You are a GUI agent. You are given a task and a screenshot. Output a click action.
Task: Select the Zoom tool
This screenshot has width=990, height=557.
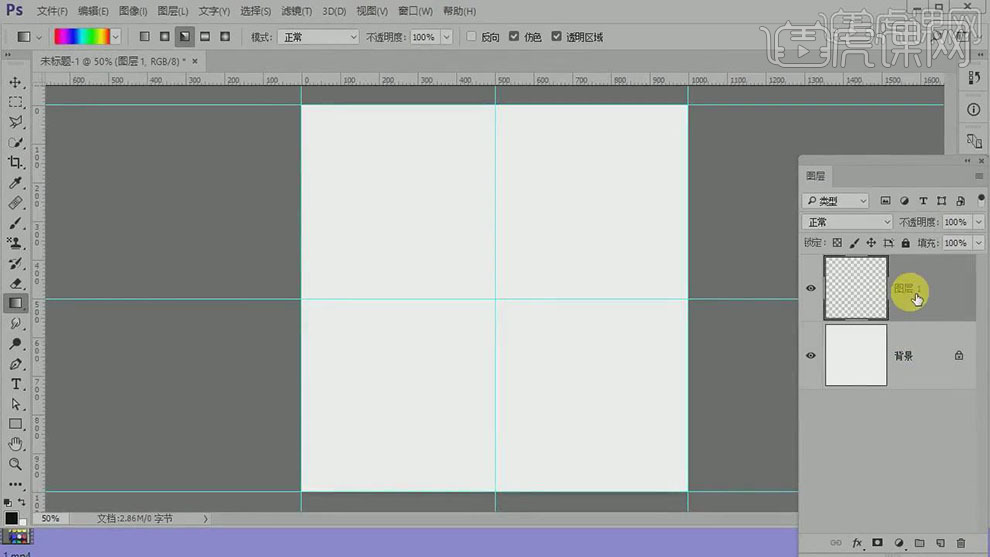[16, 464]
